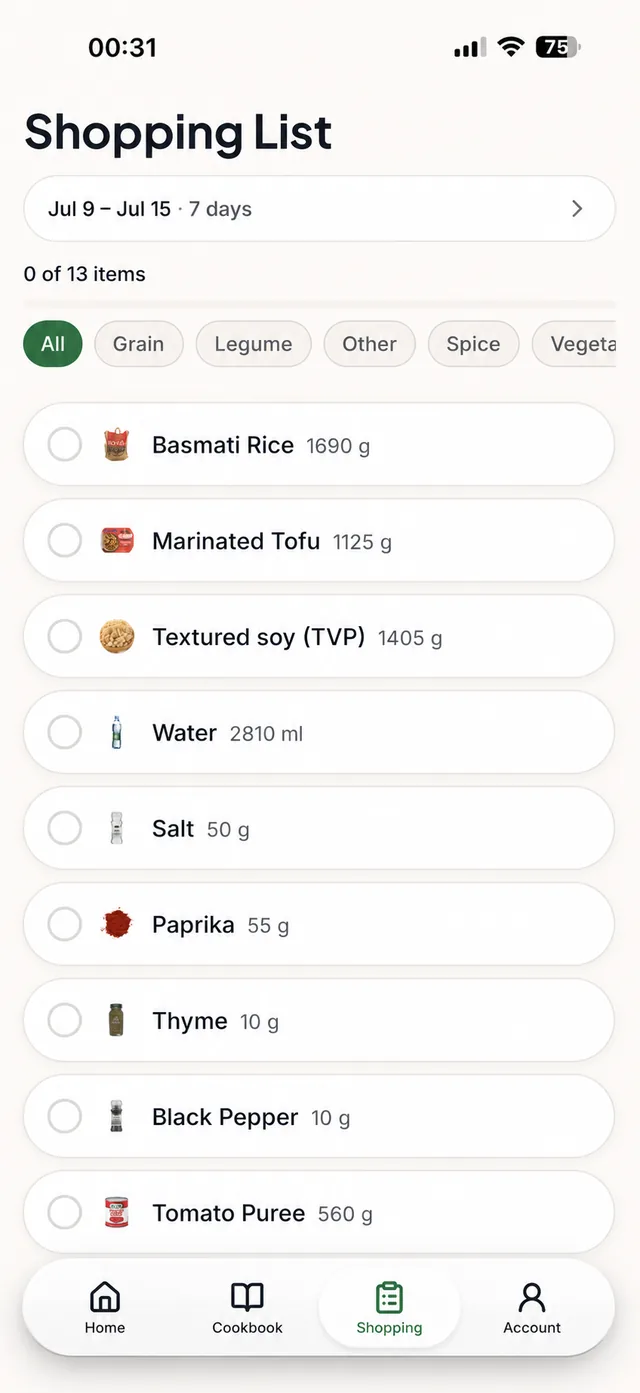Show only Spice items
Viewport: 640px width, 1393px height.
473,344
